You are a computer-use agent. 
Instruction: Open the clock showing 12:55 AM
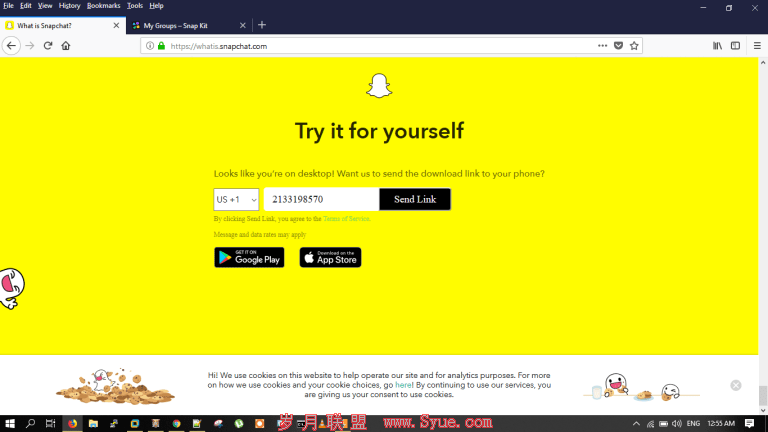pyautogui.click(x=721, y=424)
